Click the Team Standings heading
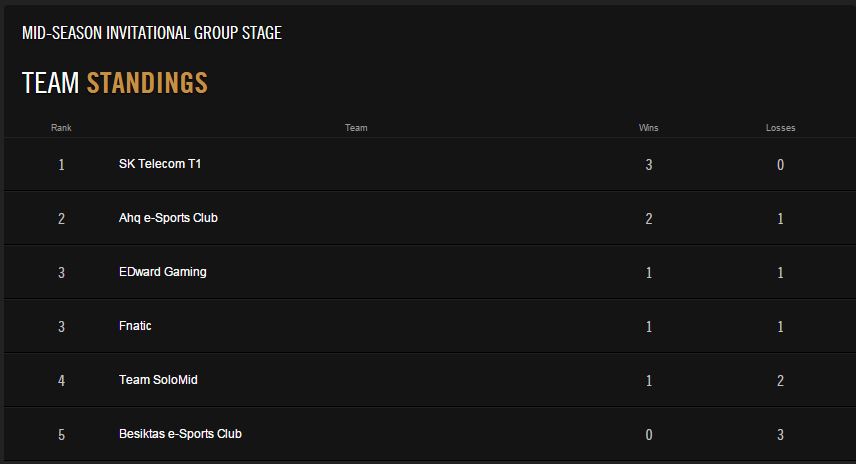 click(x=115, y=83)
